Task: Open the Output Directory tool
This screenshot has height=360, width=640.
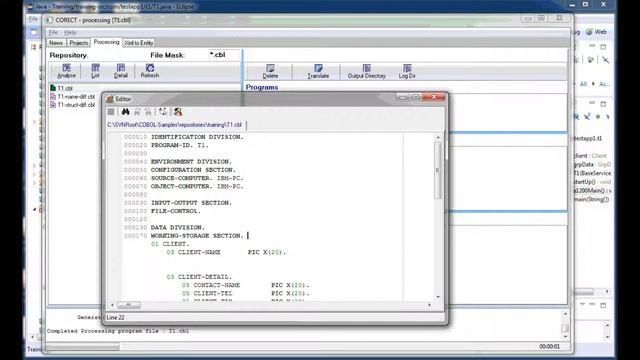Action: 367,71
